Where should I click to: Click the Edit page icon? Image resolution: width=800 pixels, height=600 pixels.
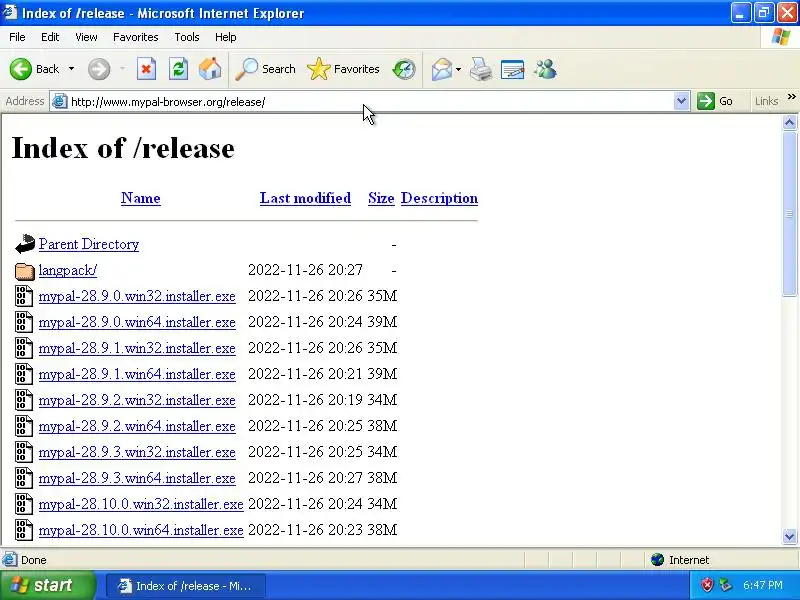click(513, 69)
